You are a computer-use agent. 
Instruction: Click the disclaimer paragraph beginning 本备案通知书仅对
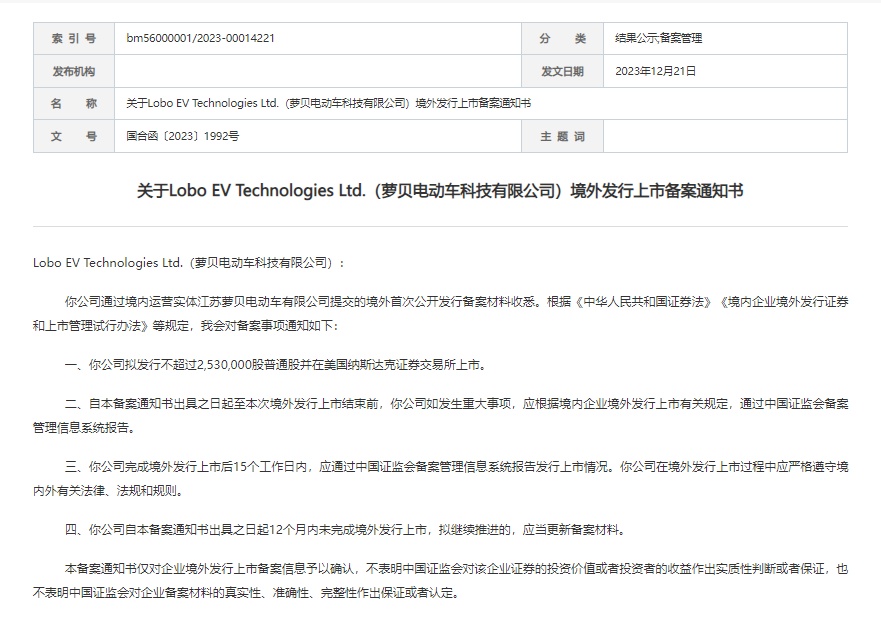tap(440, 581)
